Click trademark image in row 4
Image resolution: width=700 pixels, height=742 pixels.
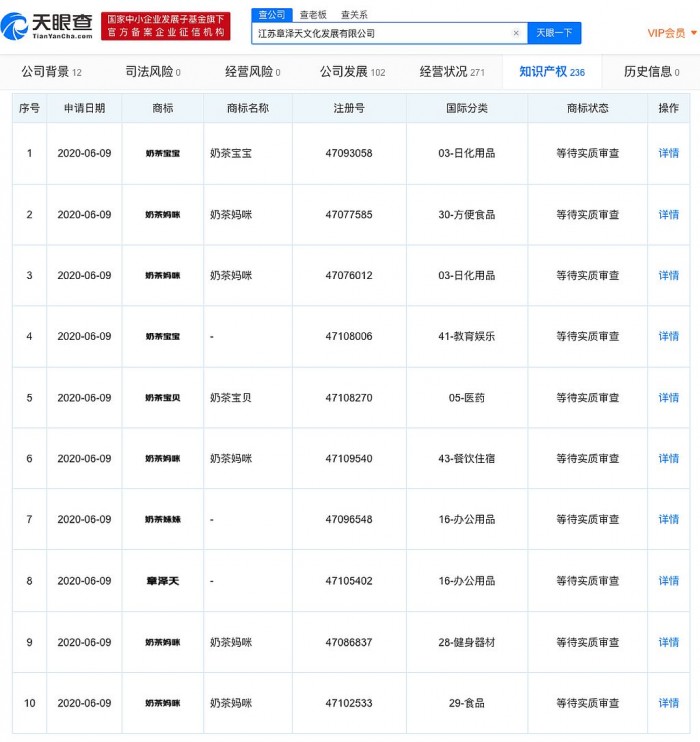(x=163, y=336)
